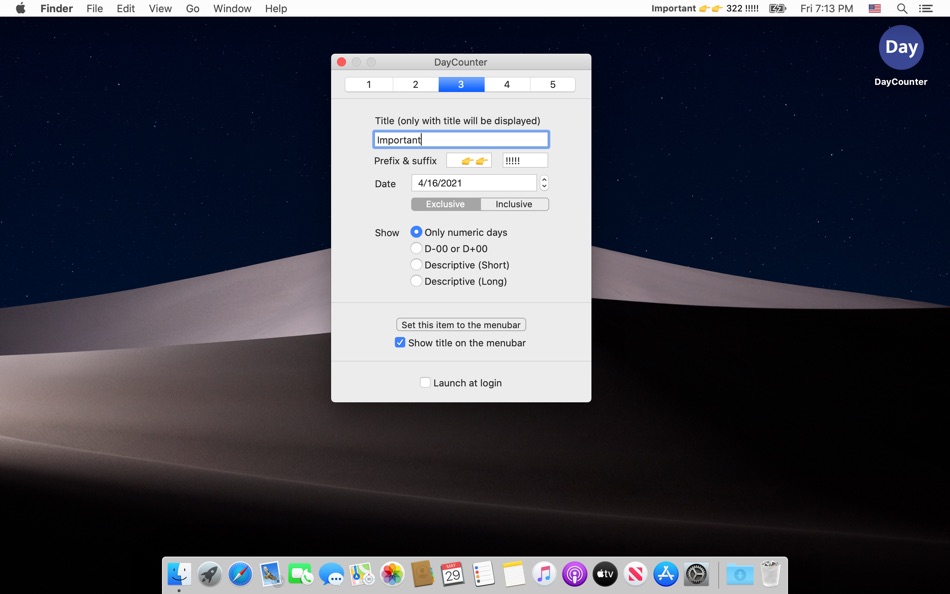
Task: Open the Apple menu
Action: point(21,8)
